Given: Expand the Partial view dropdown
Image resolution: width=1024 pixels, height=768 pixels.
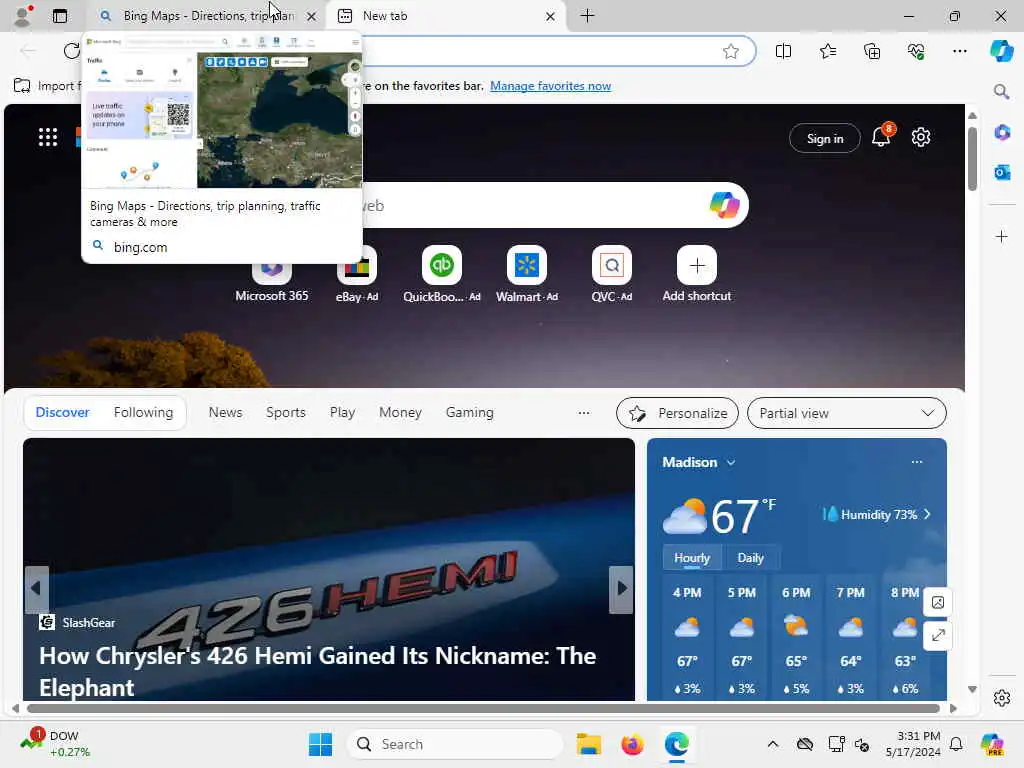Looking at the screenshot, I should 846,413.
